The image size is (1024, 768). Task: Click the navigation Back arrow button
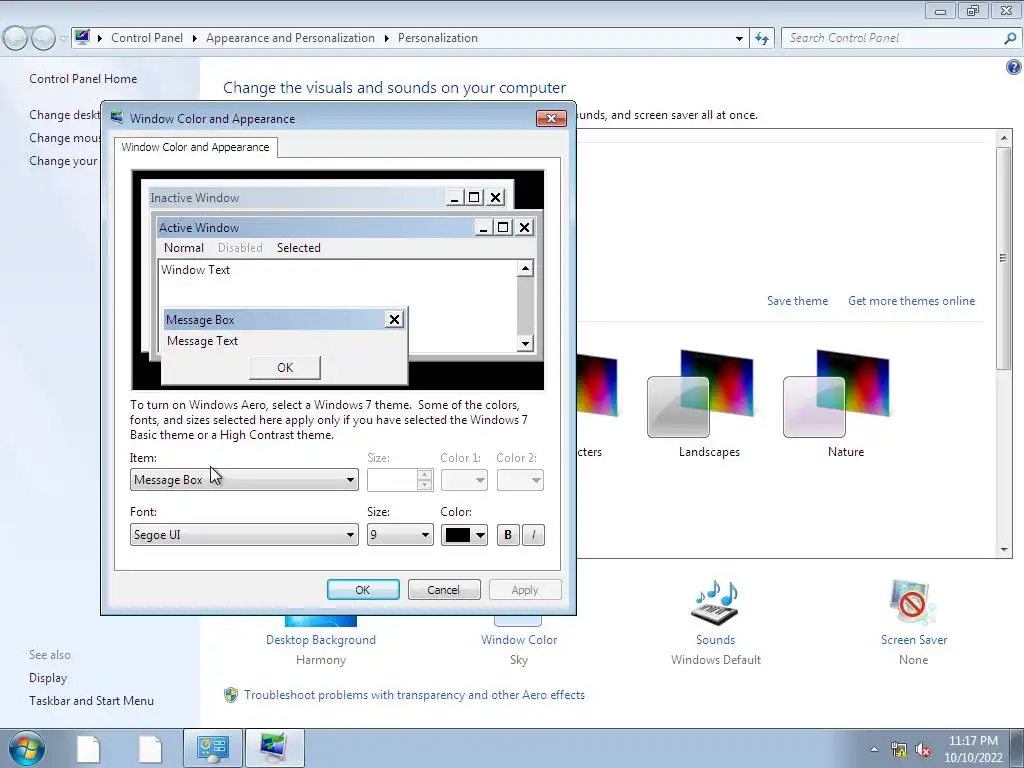[x=15, y=39]
